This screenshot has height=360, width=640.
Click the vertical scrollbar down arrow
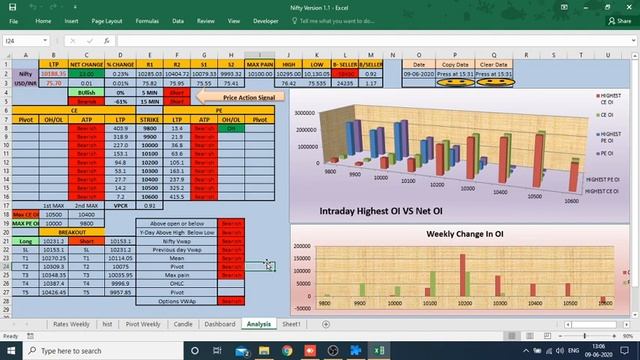click(x=635, y=315)
